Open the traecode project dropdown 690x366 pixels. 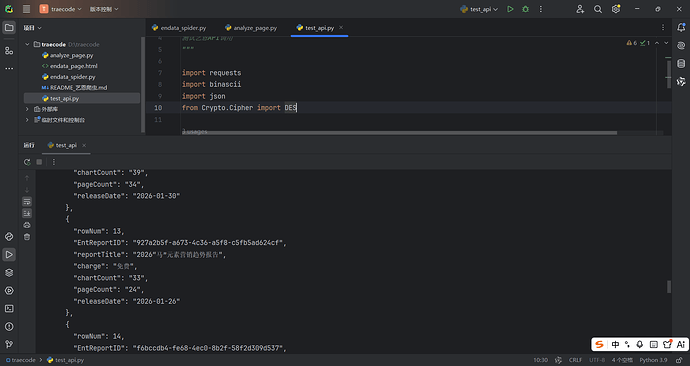(60, 9)
